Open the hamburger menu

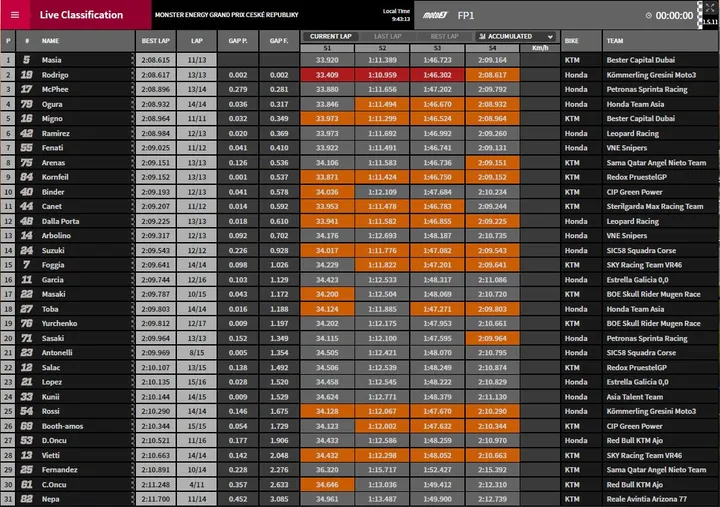[x=15, y=15]
